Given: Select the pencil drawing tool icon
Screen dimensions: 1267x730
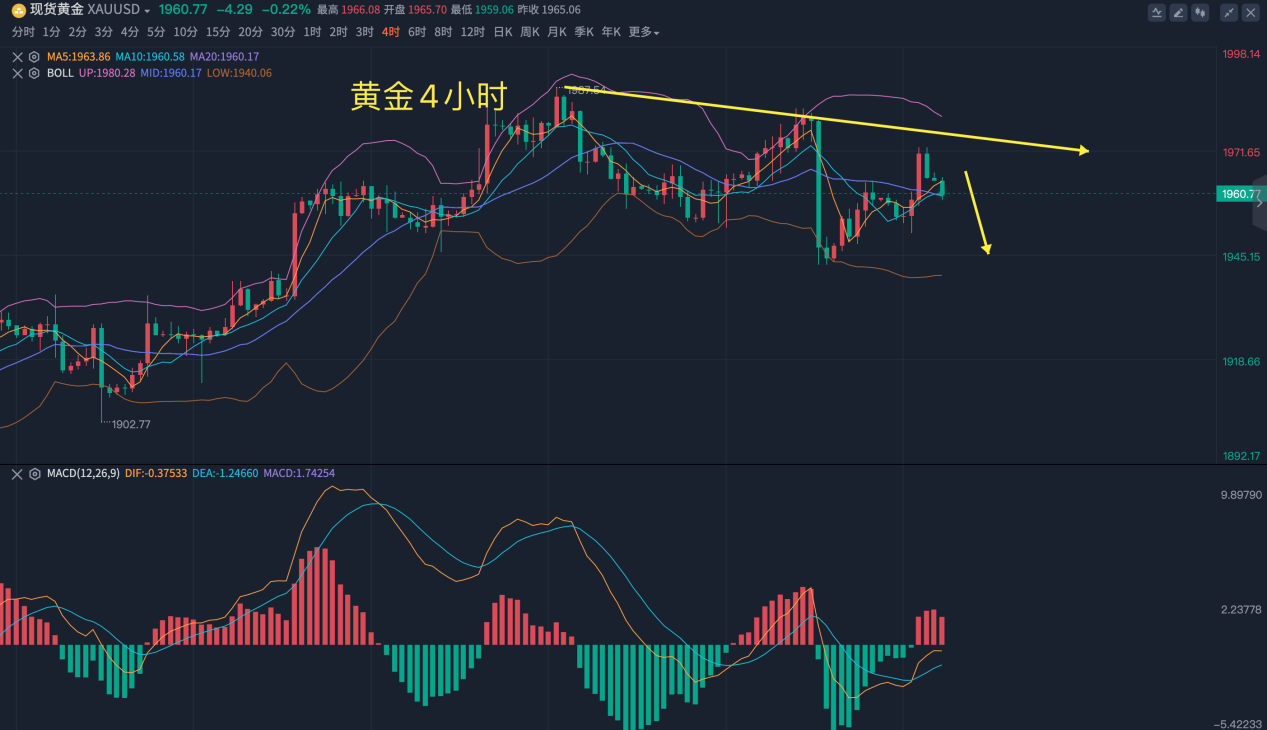Looking at the screenshot, I should 1179,12.
